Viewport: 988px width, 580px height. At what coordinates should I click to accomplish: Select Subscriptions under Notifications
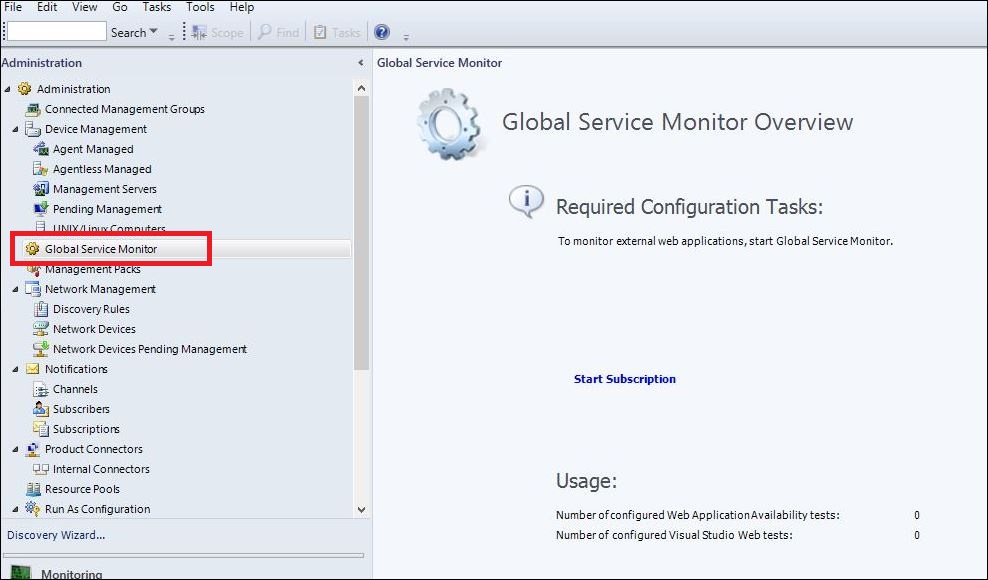pyautogui.click(x=86, y=429)
